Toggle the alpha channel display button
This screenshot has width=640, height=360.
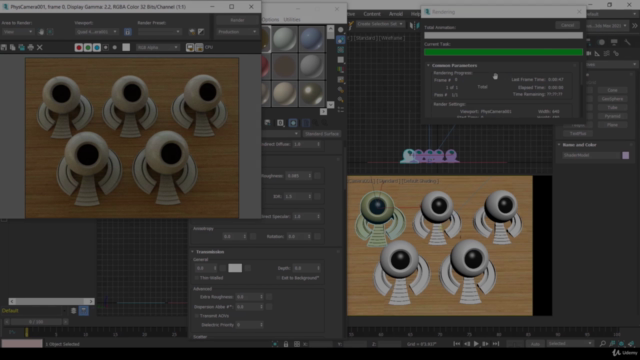pos(106,48)
